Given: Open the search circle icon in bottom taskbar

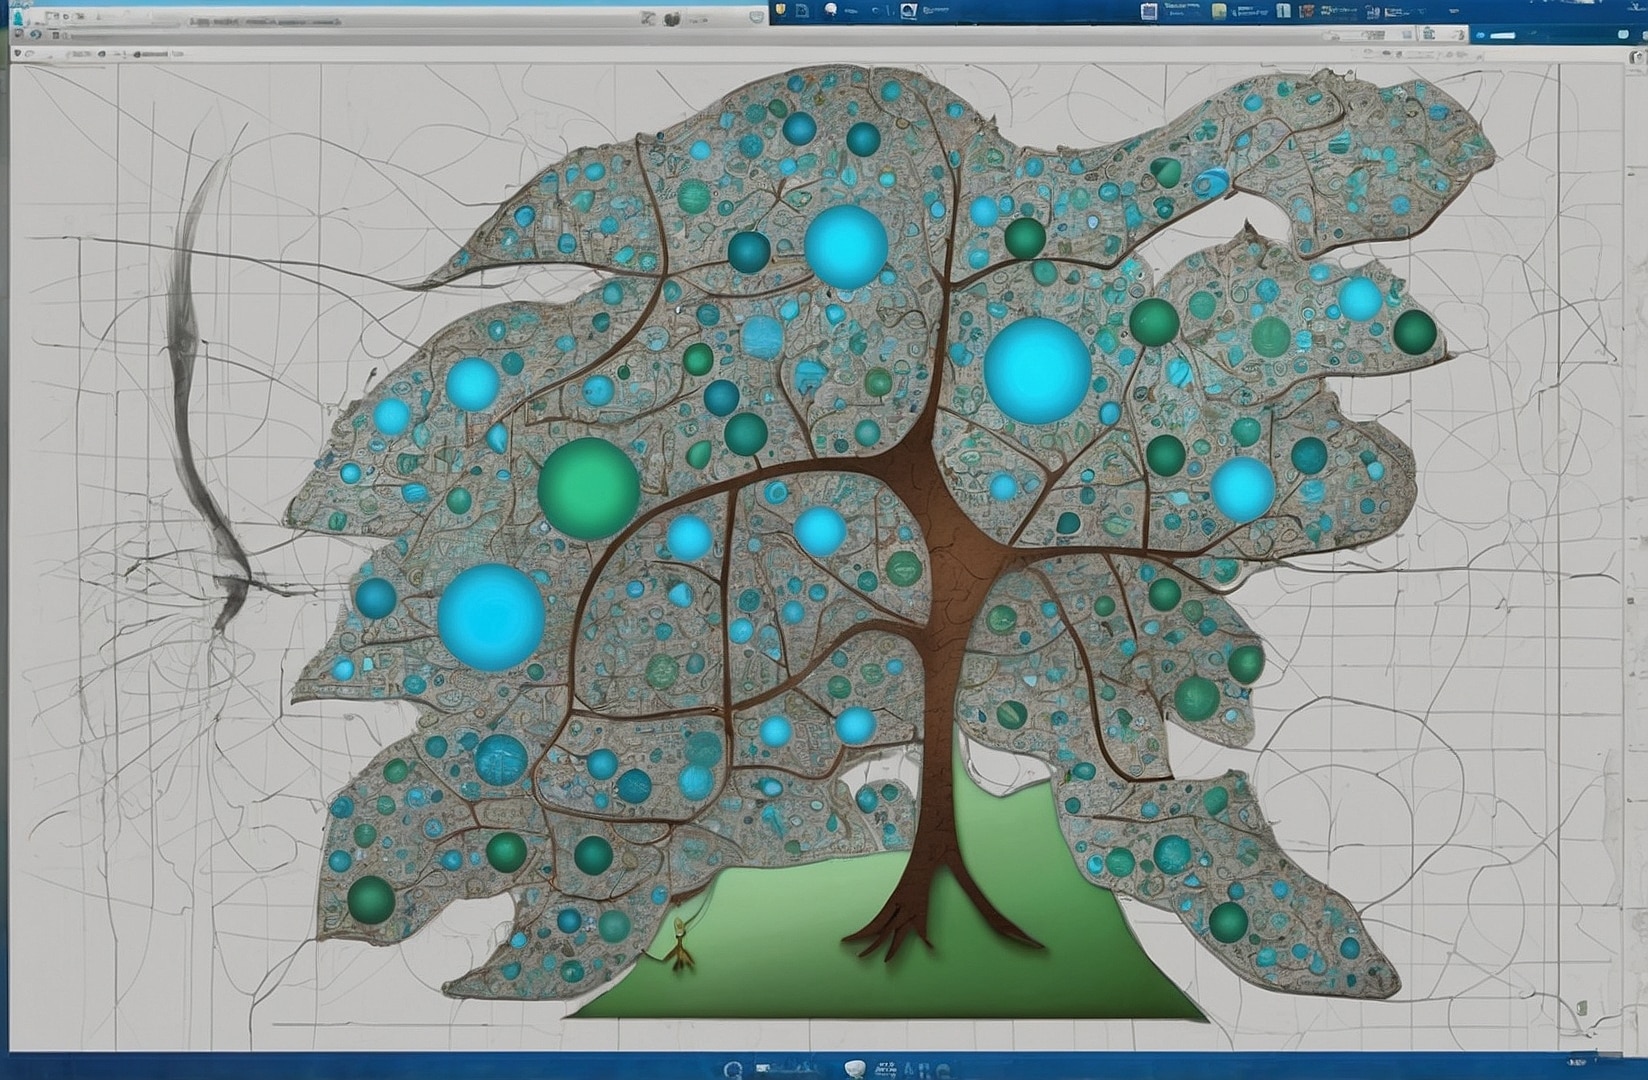Looking at the screenshot, I should click(x=732, y=1069).
